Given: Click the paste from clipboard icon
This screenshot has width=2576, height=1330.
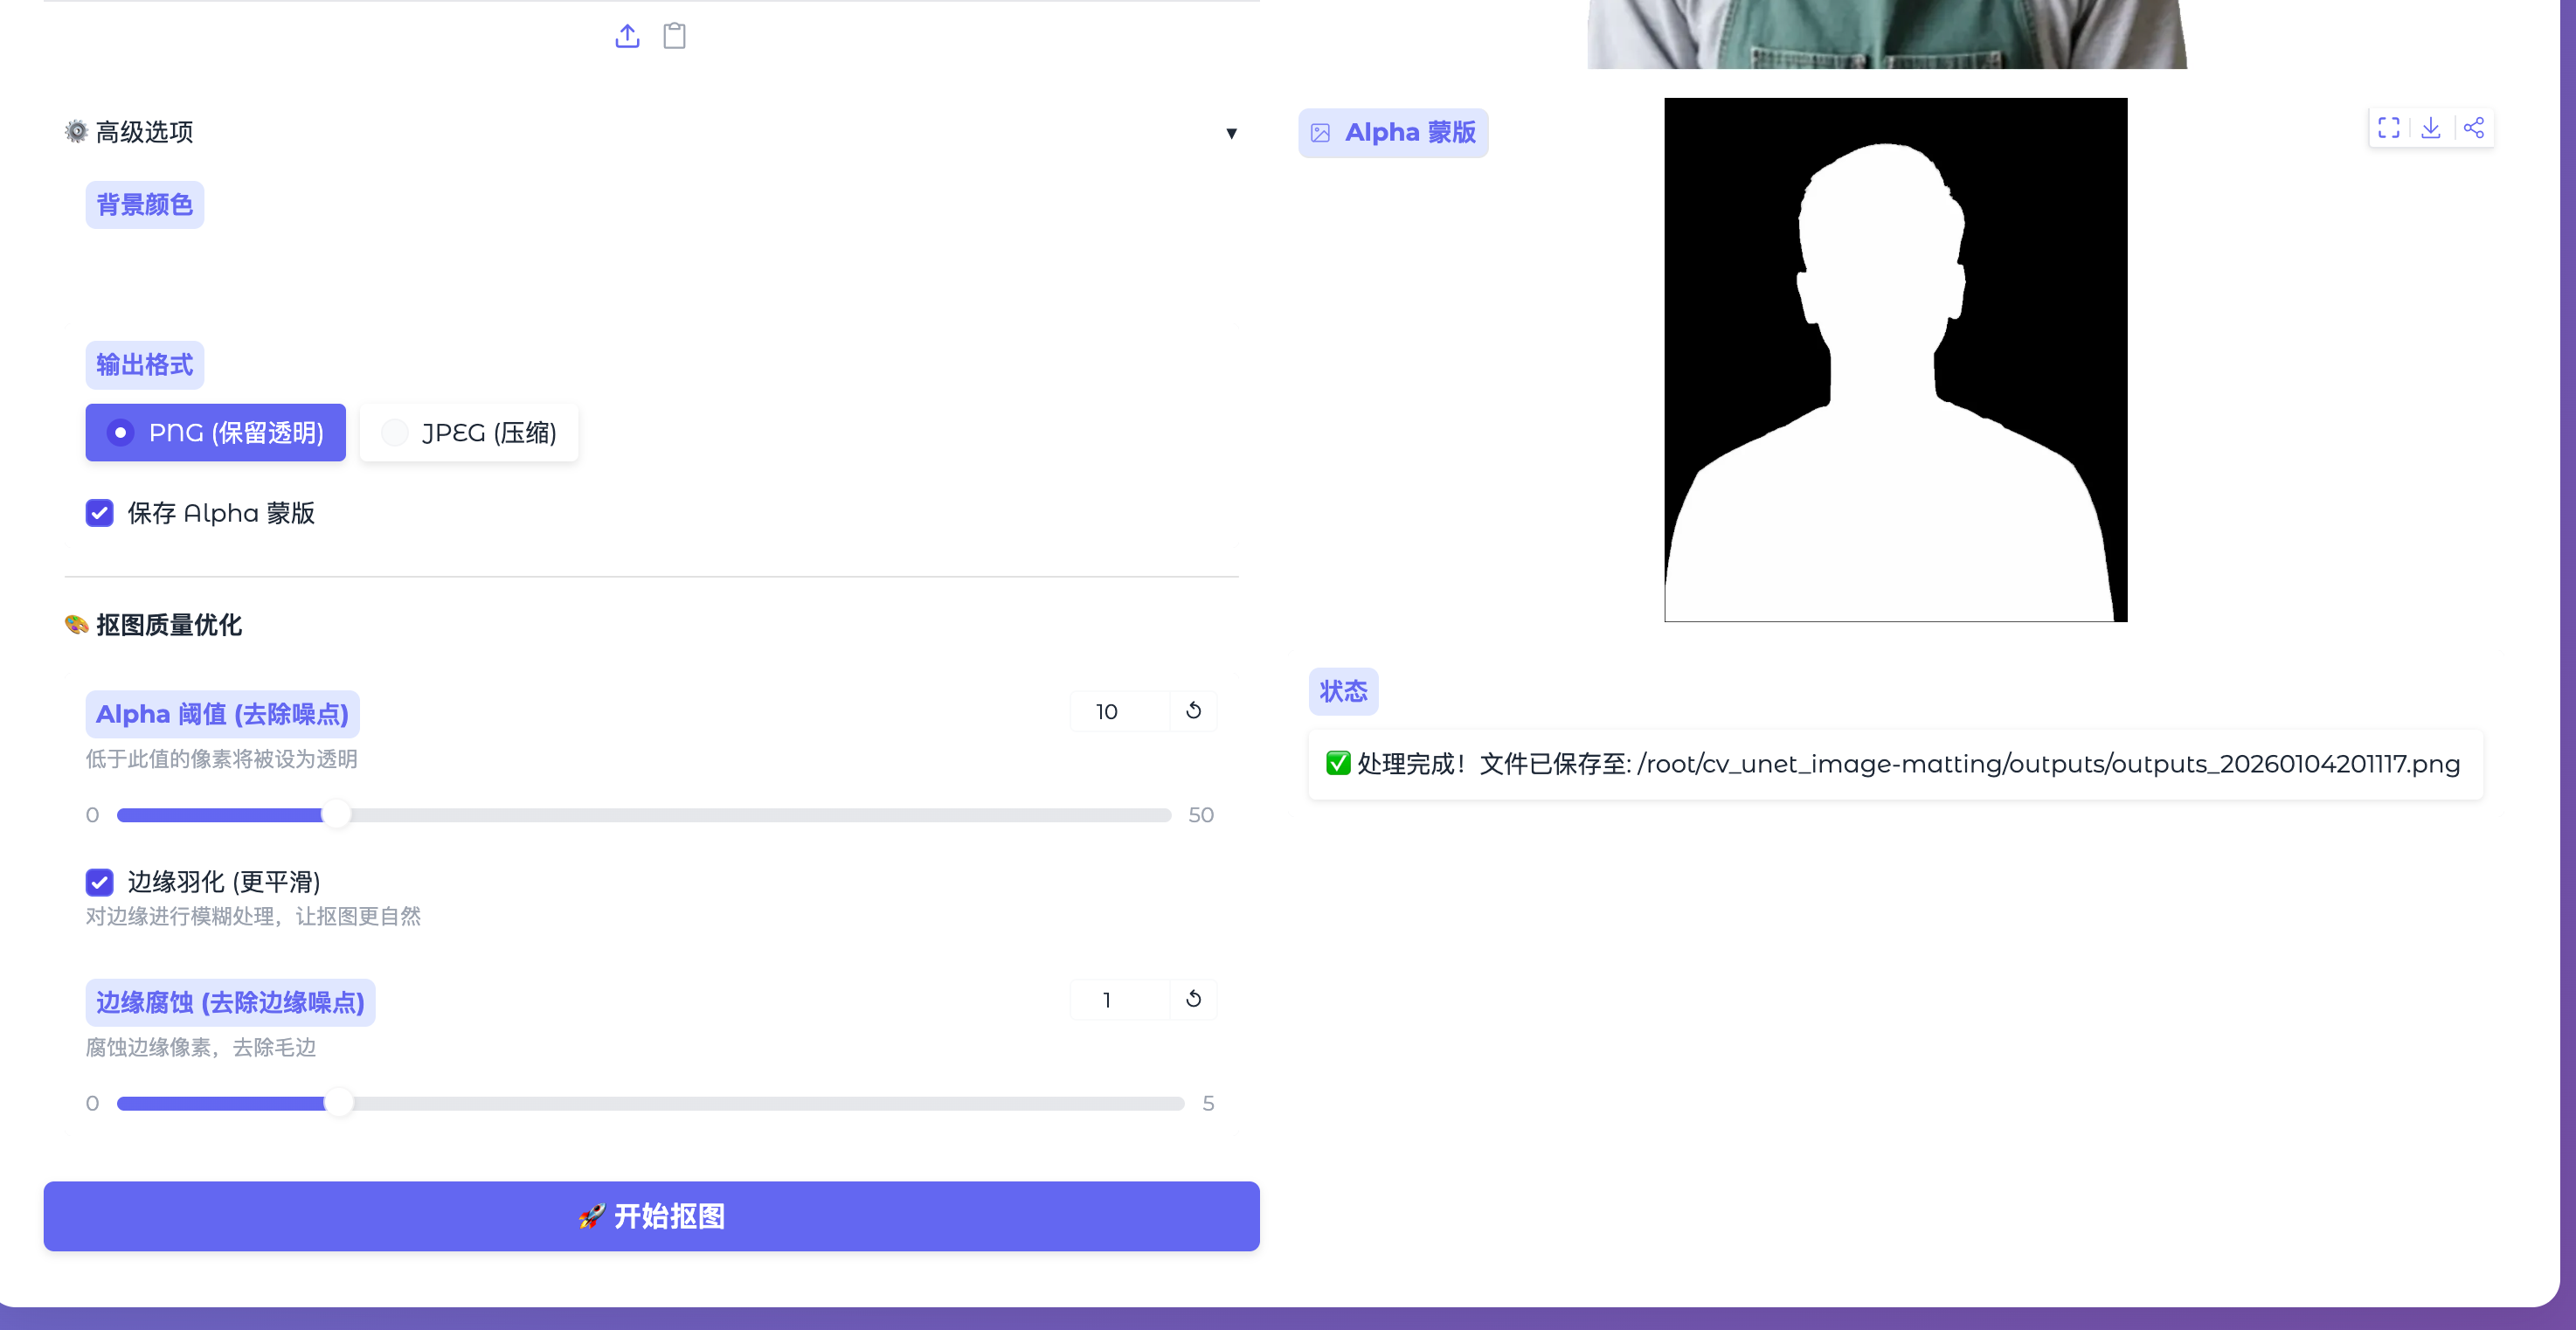Looking at the screenshot, I should point(675,36).
